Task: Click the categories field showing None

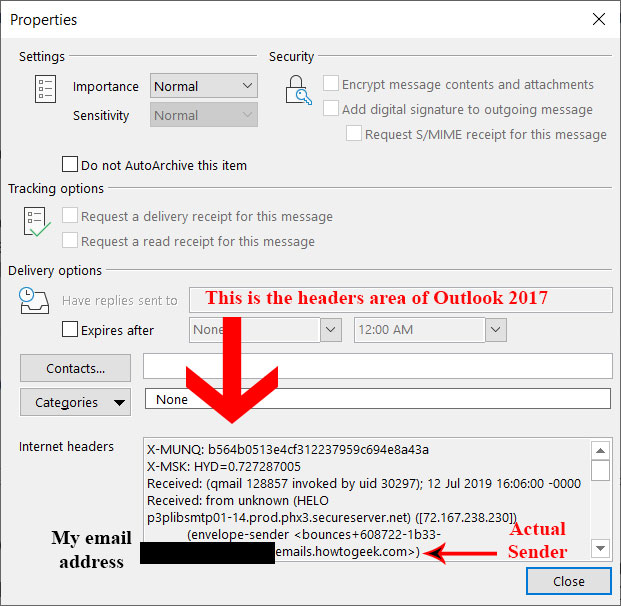Action: pyautogui.click(x=378, y=398)
